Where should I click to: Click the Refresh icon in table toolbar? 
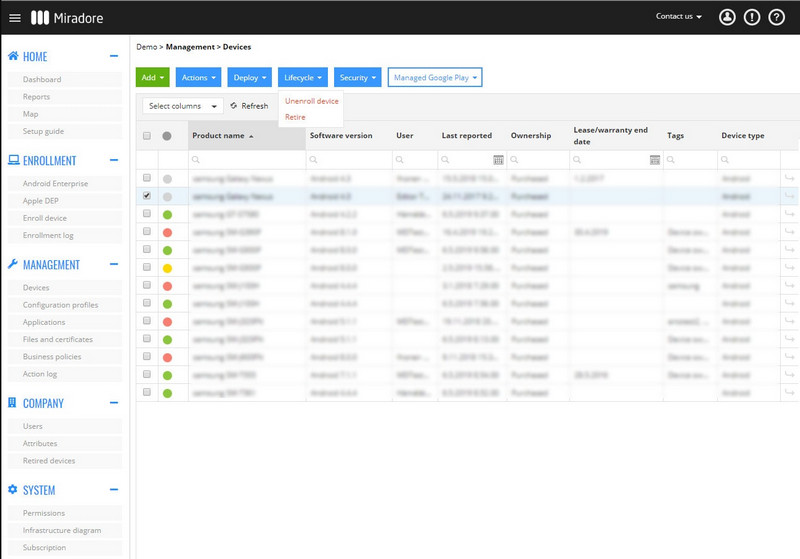pos(234,106)
